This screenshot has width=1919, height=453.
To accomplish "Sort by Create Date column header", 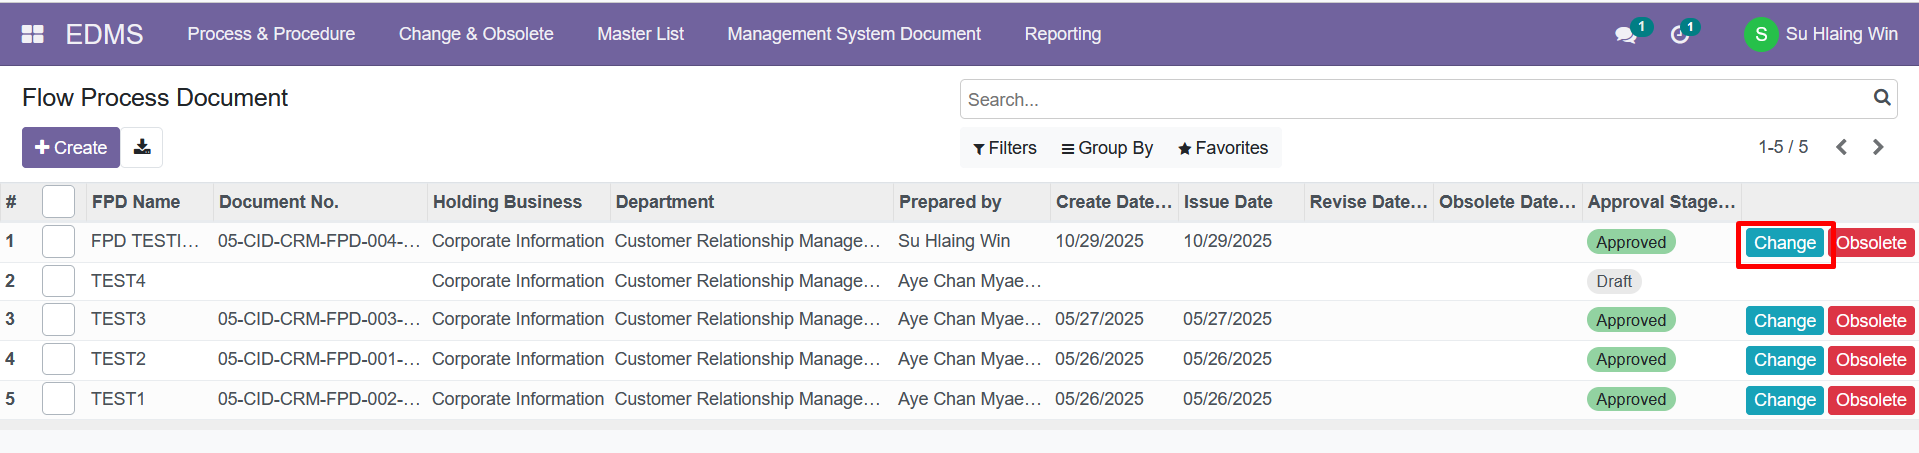I will coord(1114,202).
